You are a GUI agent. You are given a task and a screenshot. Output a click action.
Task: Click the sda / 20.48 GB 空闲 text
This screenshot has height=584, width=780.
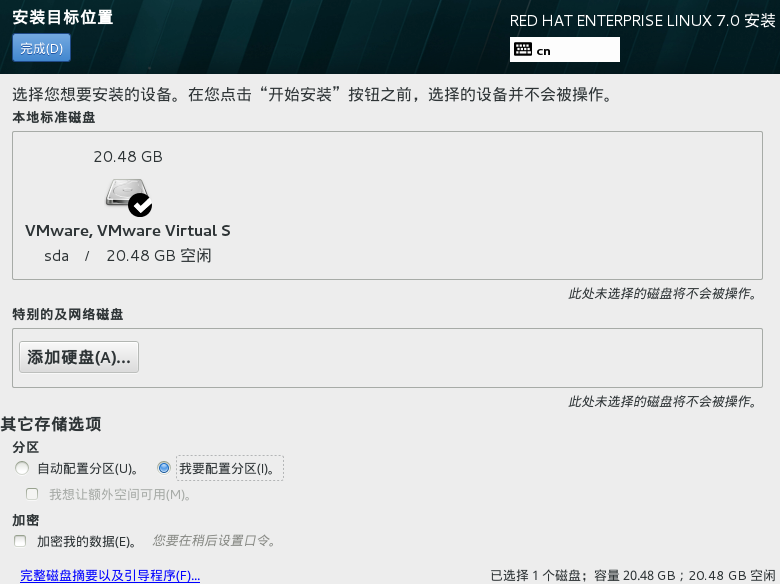point(128,256)
